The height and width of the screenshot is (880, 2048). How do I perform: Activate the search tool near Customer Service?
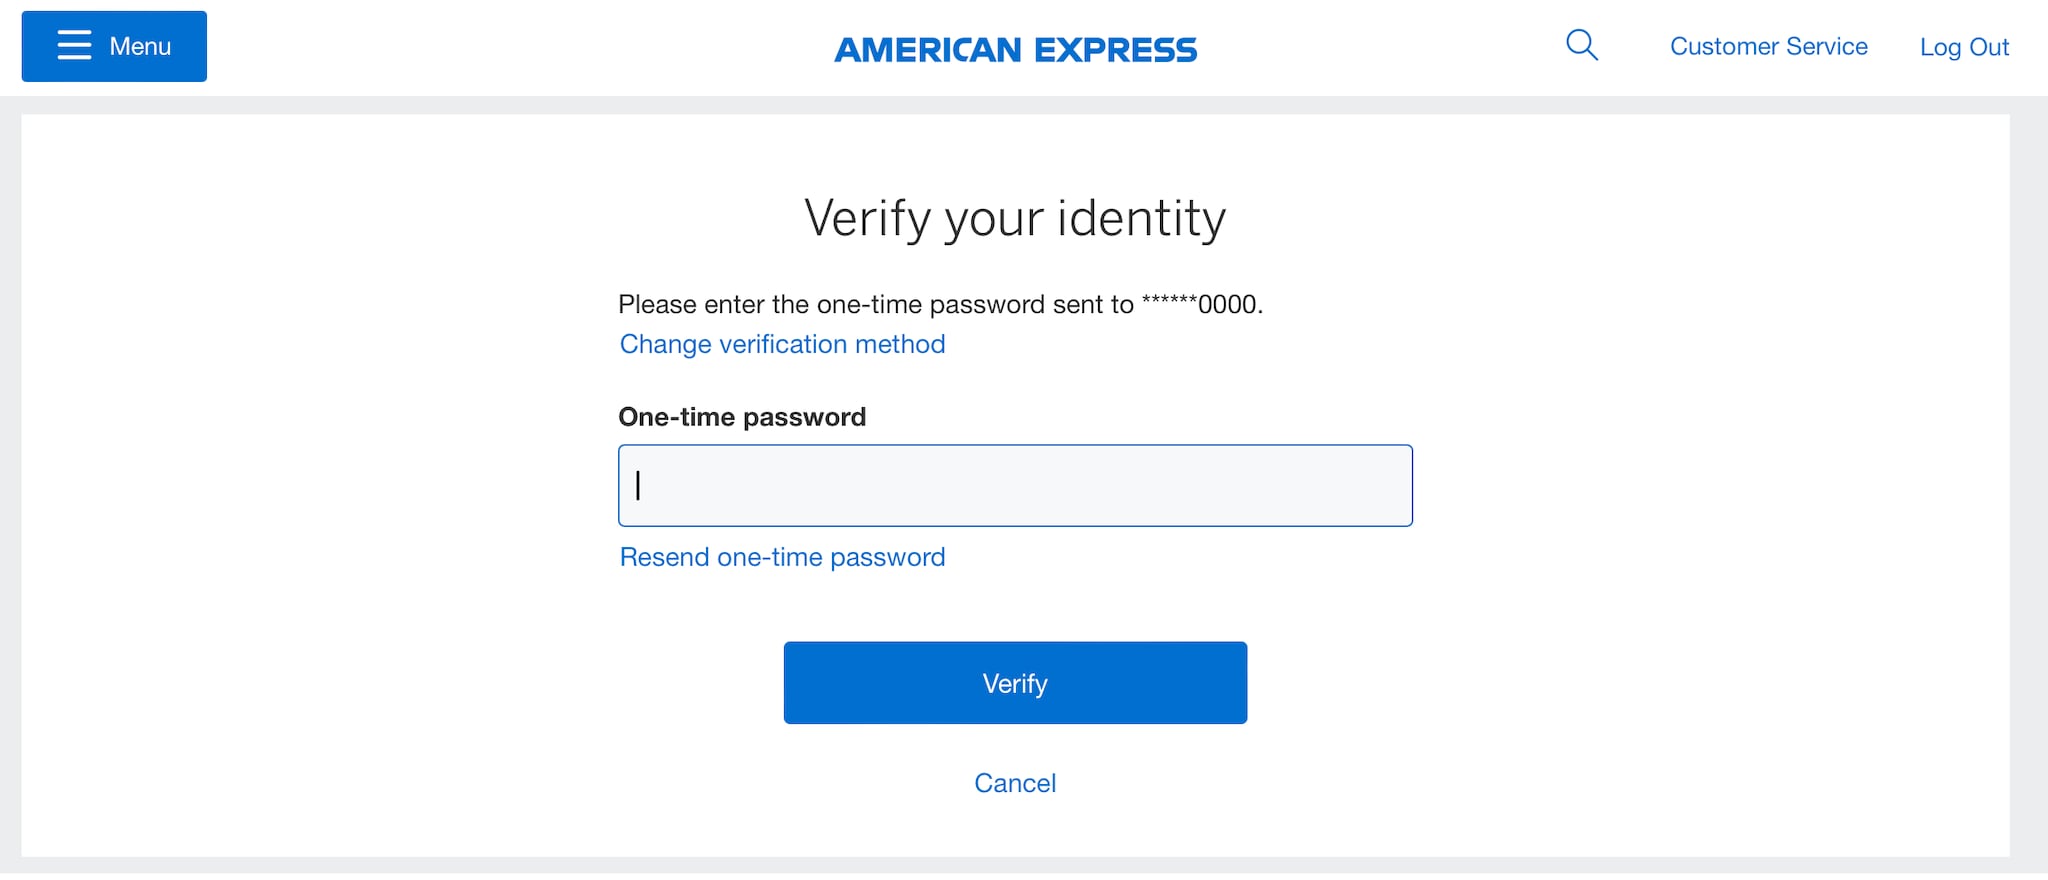[x=1581, y=45]
